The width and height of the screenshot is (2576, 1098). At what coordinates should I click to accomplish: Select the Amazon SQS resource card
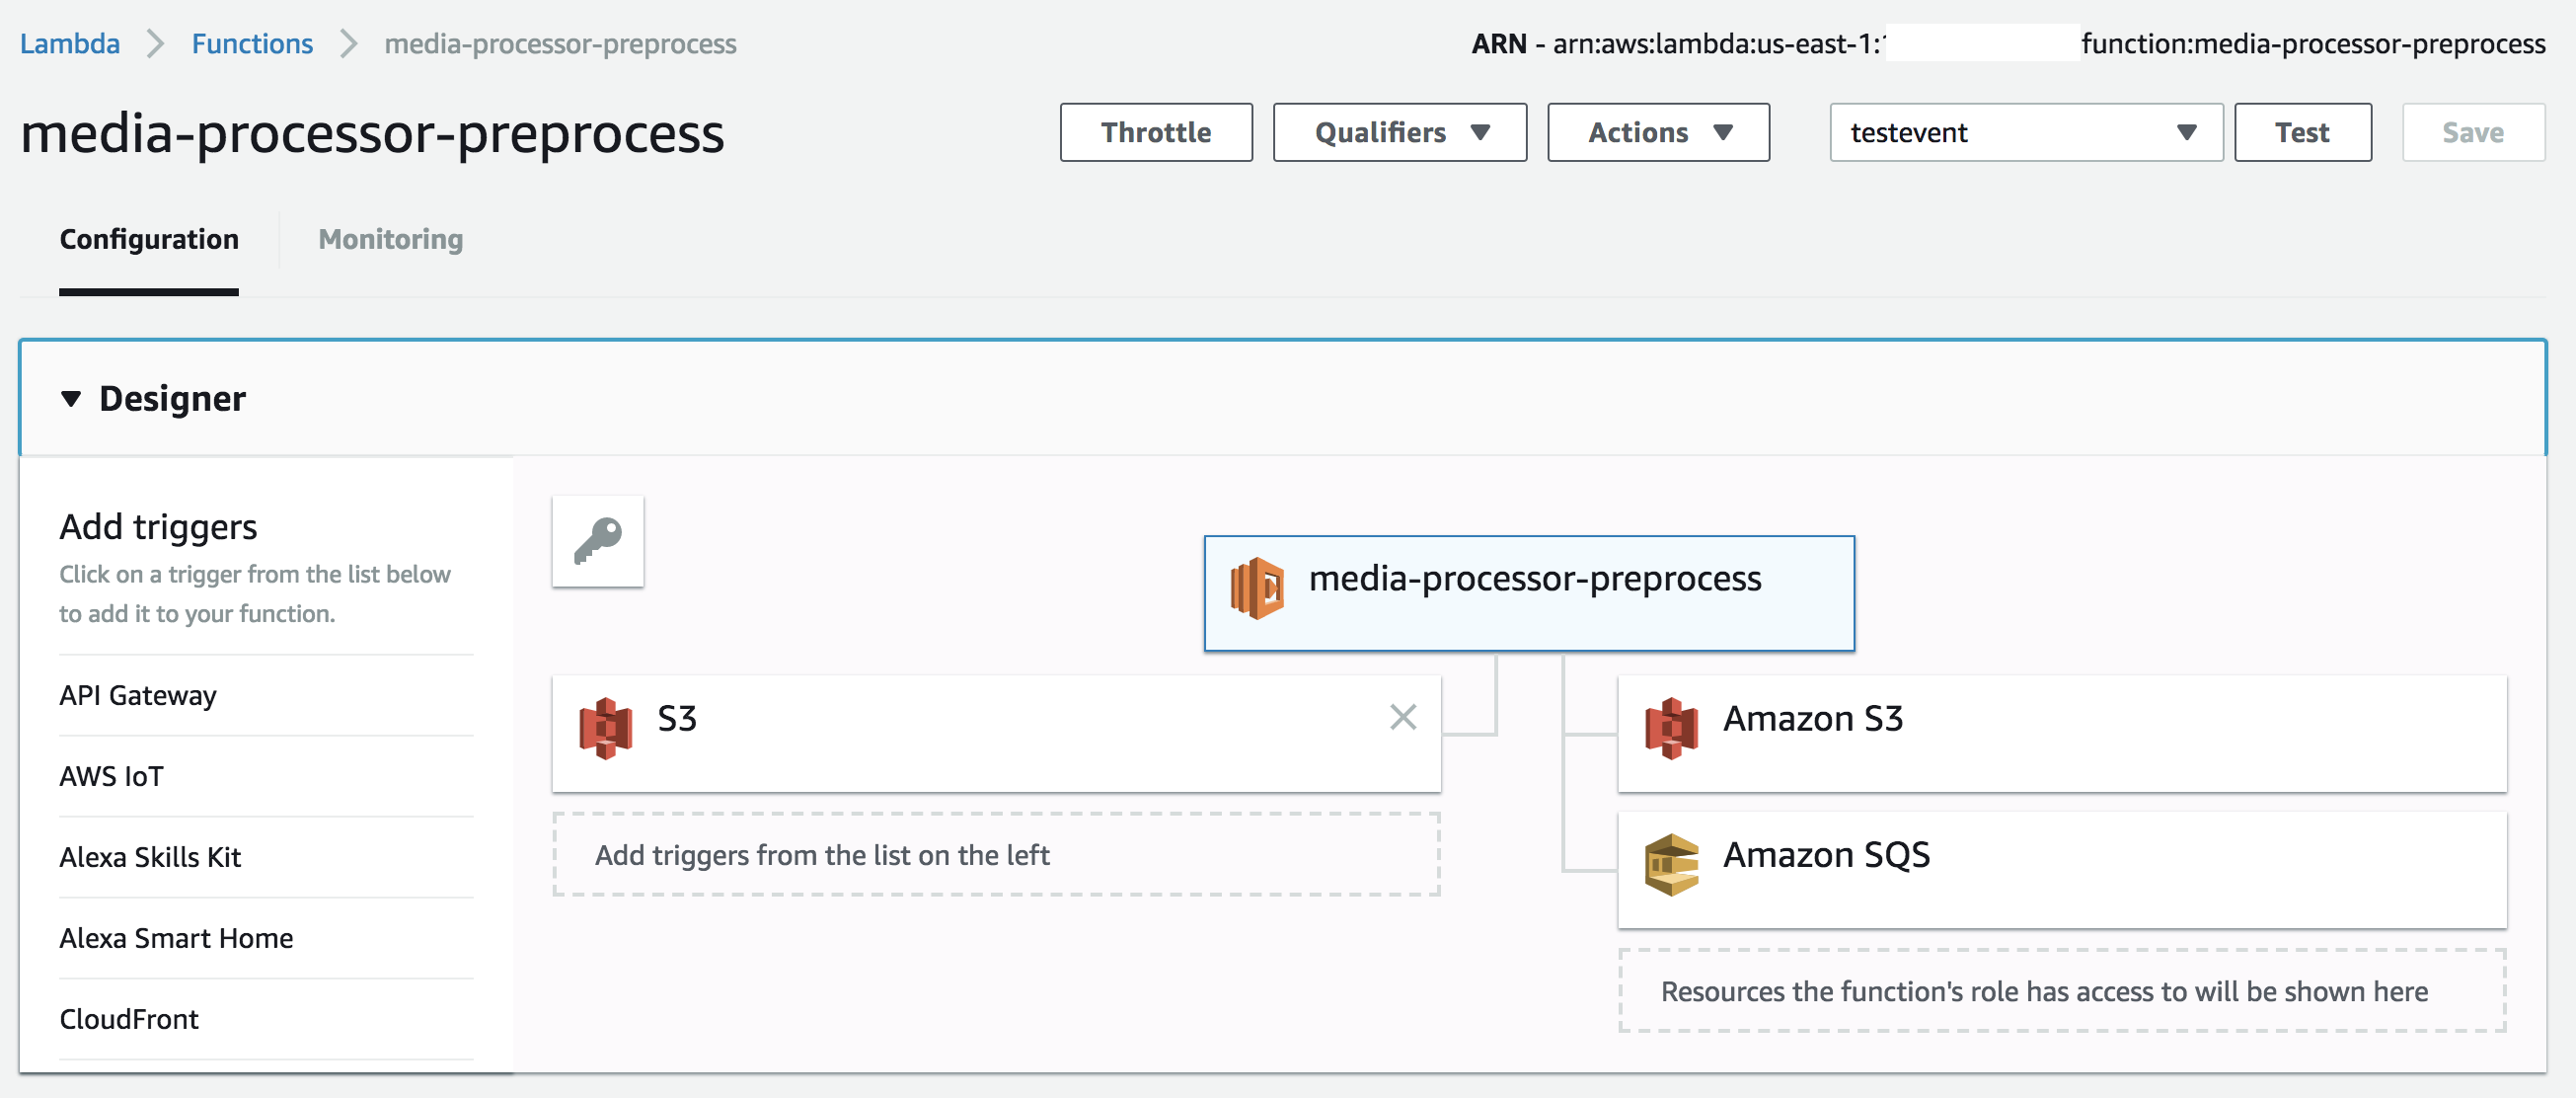pos(2061,869)
